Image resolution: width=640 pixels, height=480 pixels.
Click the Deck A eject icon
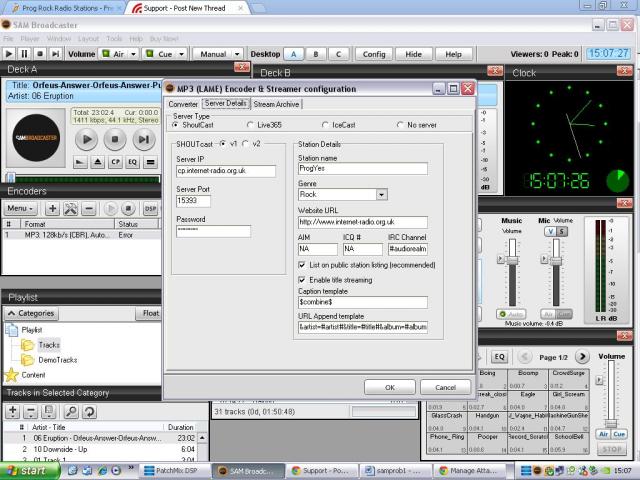click(98, 161)
